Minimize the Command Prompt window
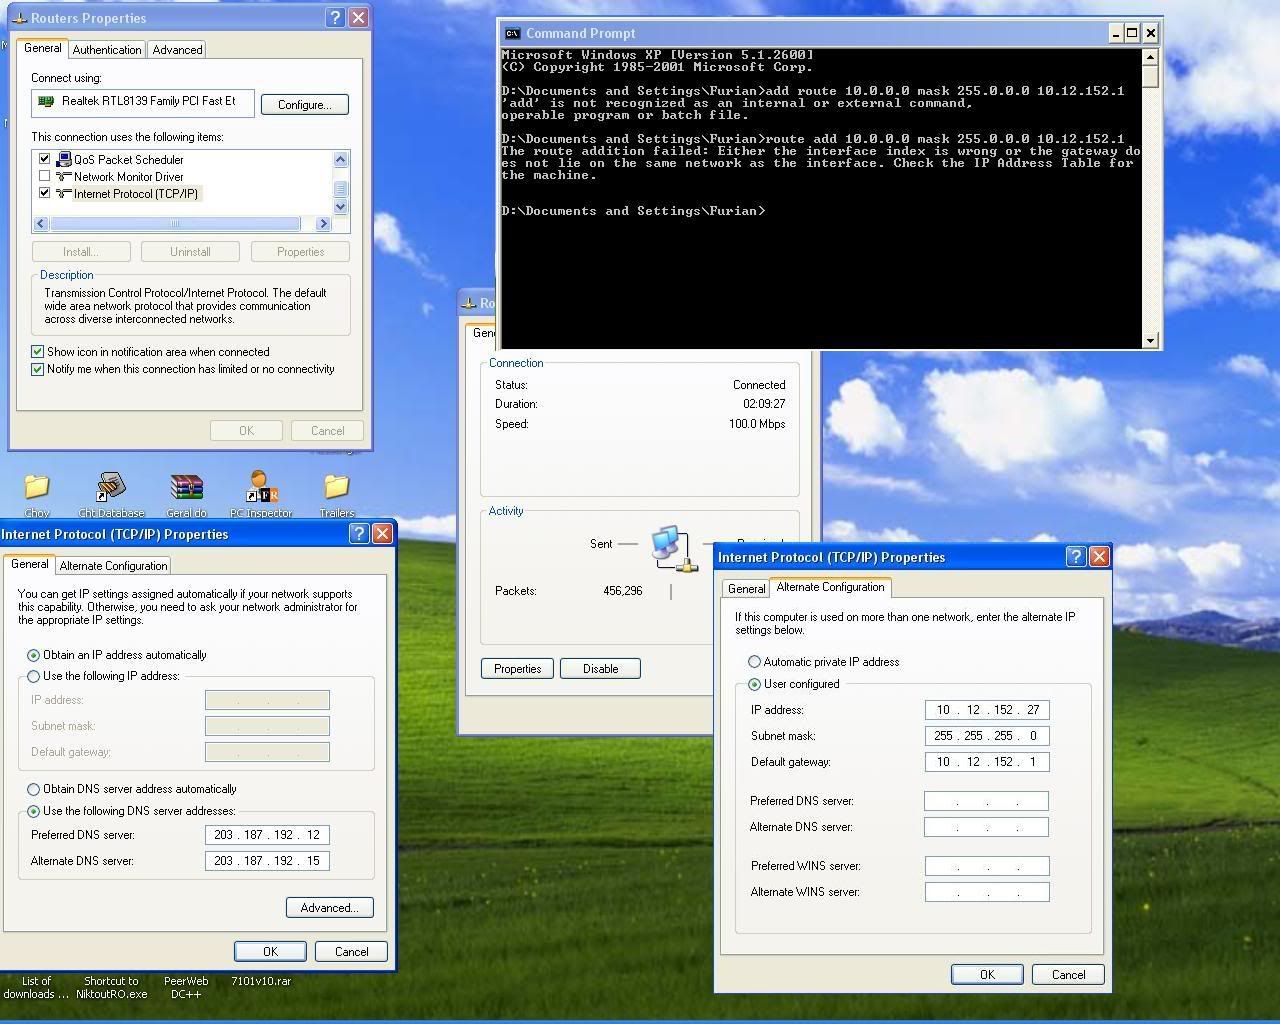1280x1024 pixels. tap(1114, 33)
